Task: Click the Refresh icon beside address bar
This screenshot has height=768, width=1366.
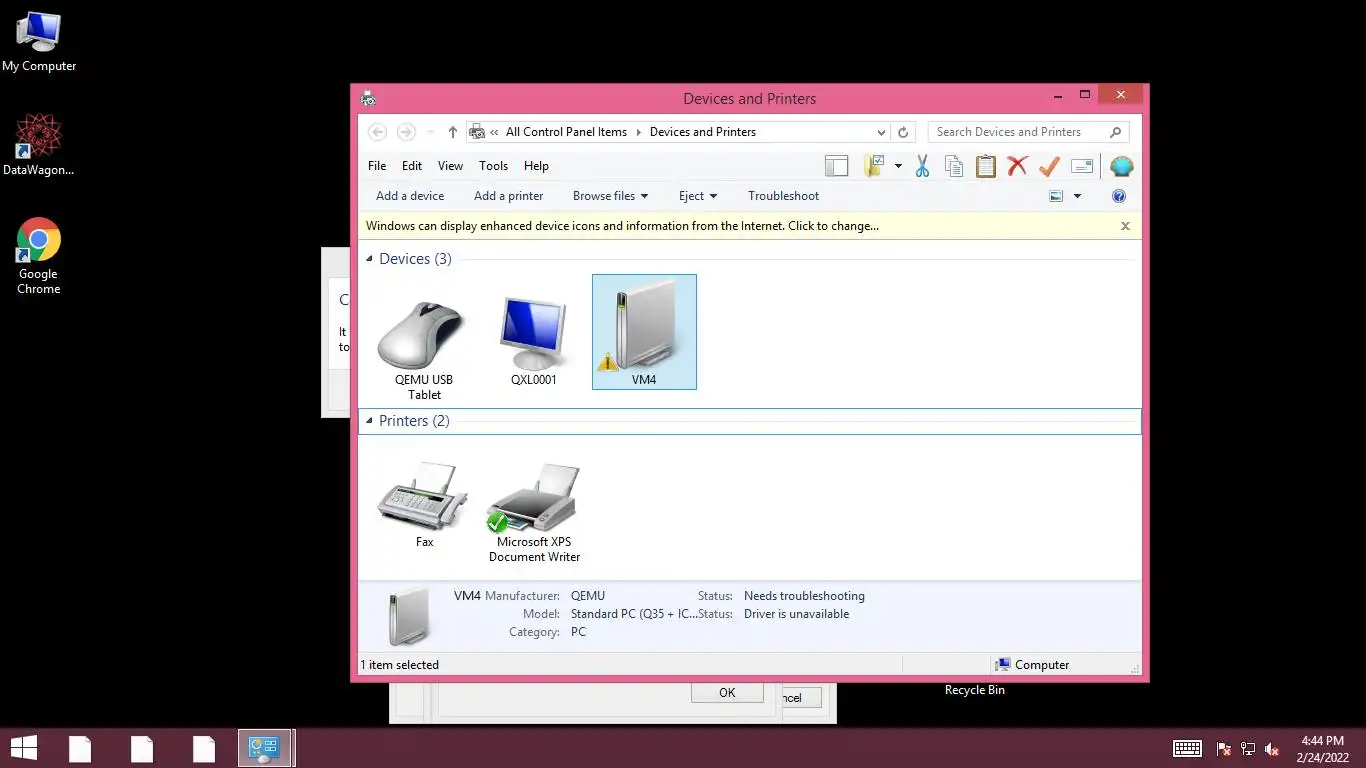Action: 903,132
